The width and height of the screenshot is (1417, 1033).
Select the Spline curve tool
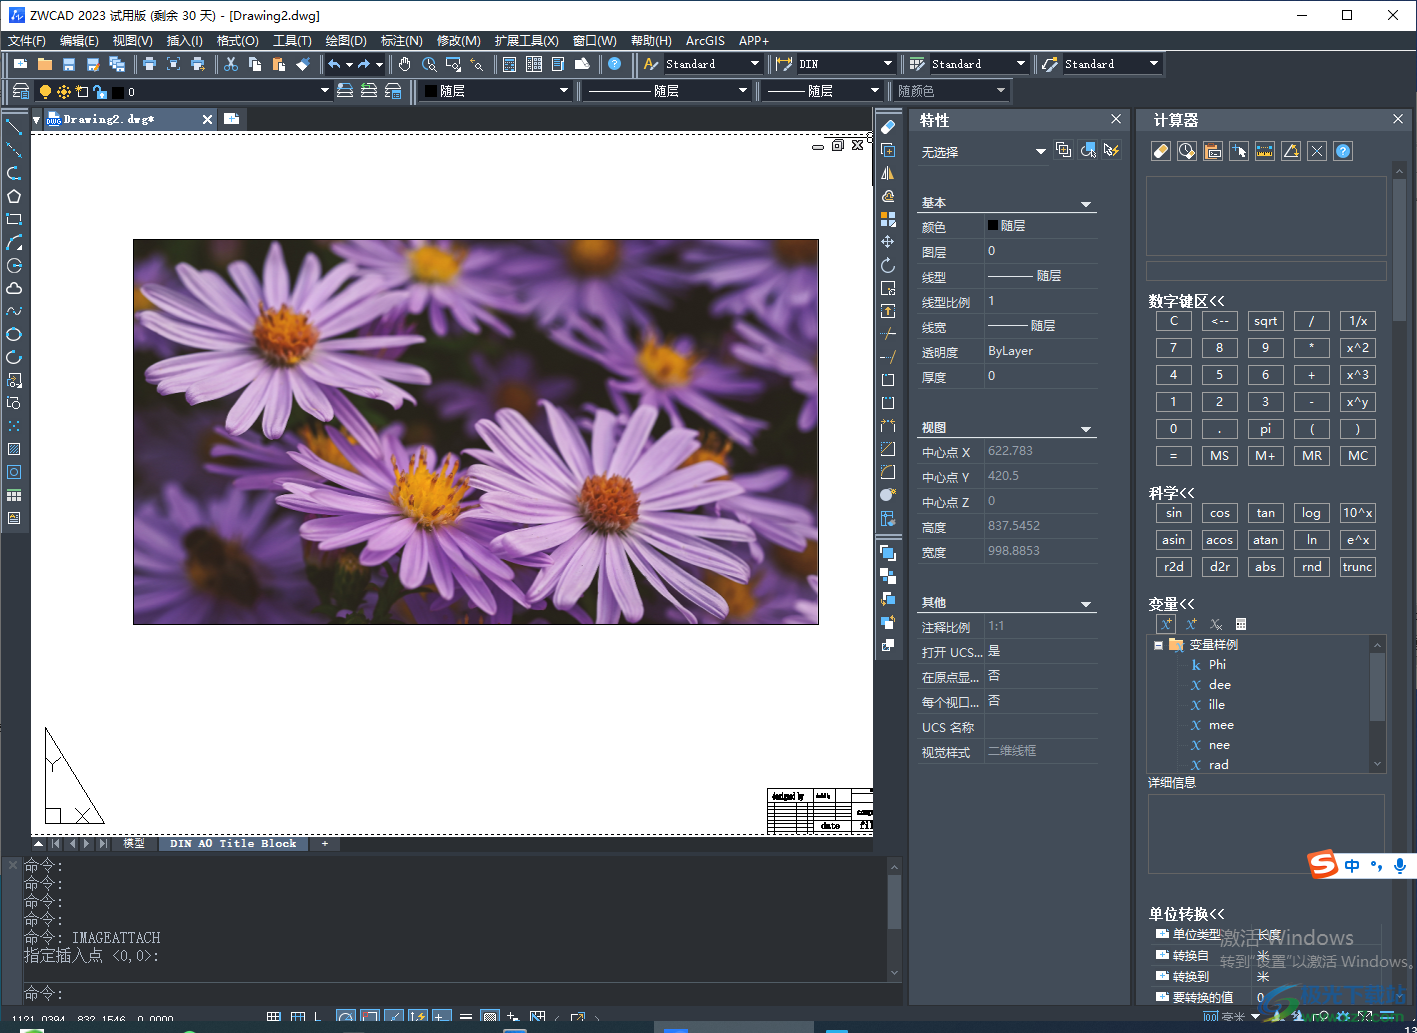point(14,311)
